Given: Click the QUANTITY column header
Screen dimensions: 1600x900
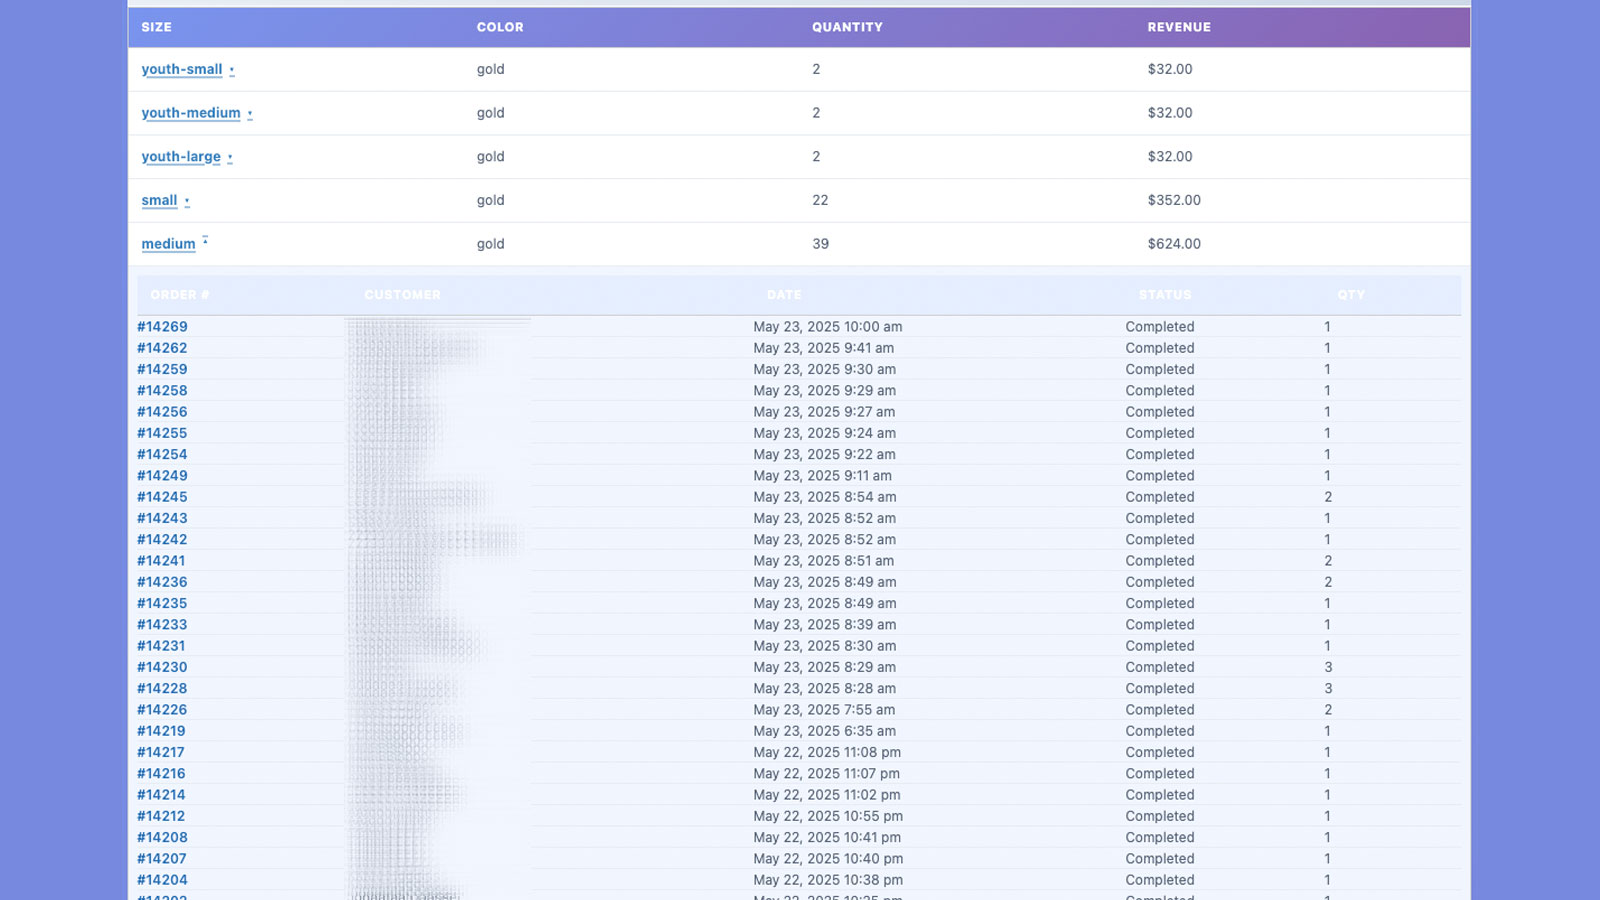Looking at the screenshot, I should click(848, 28).
